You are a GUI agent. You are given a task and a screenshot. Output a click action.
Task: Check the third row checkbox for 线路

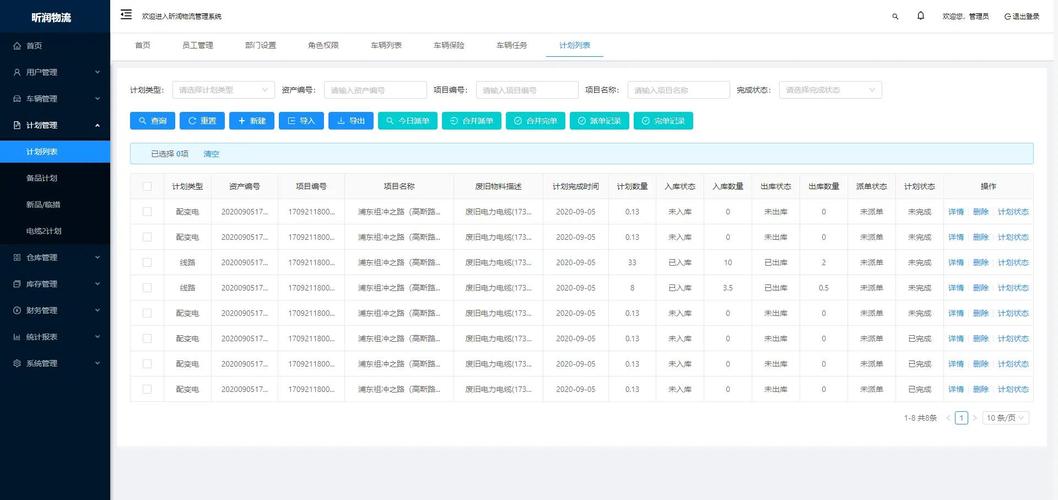pyautogui.click(x=147, y=262)
